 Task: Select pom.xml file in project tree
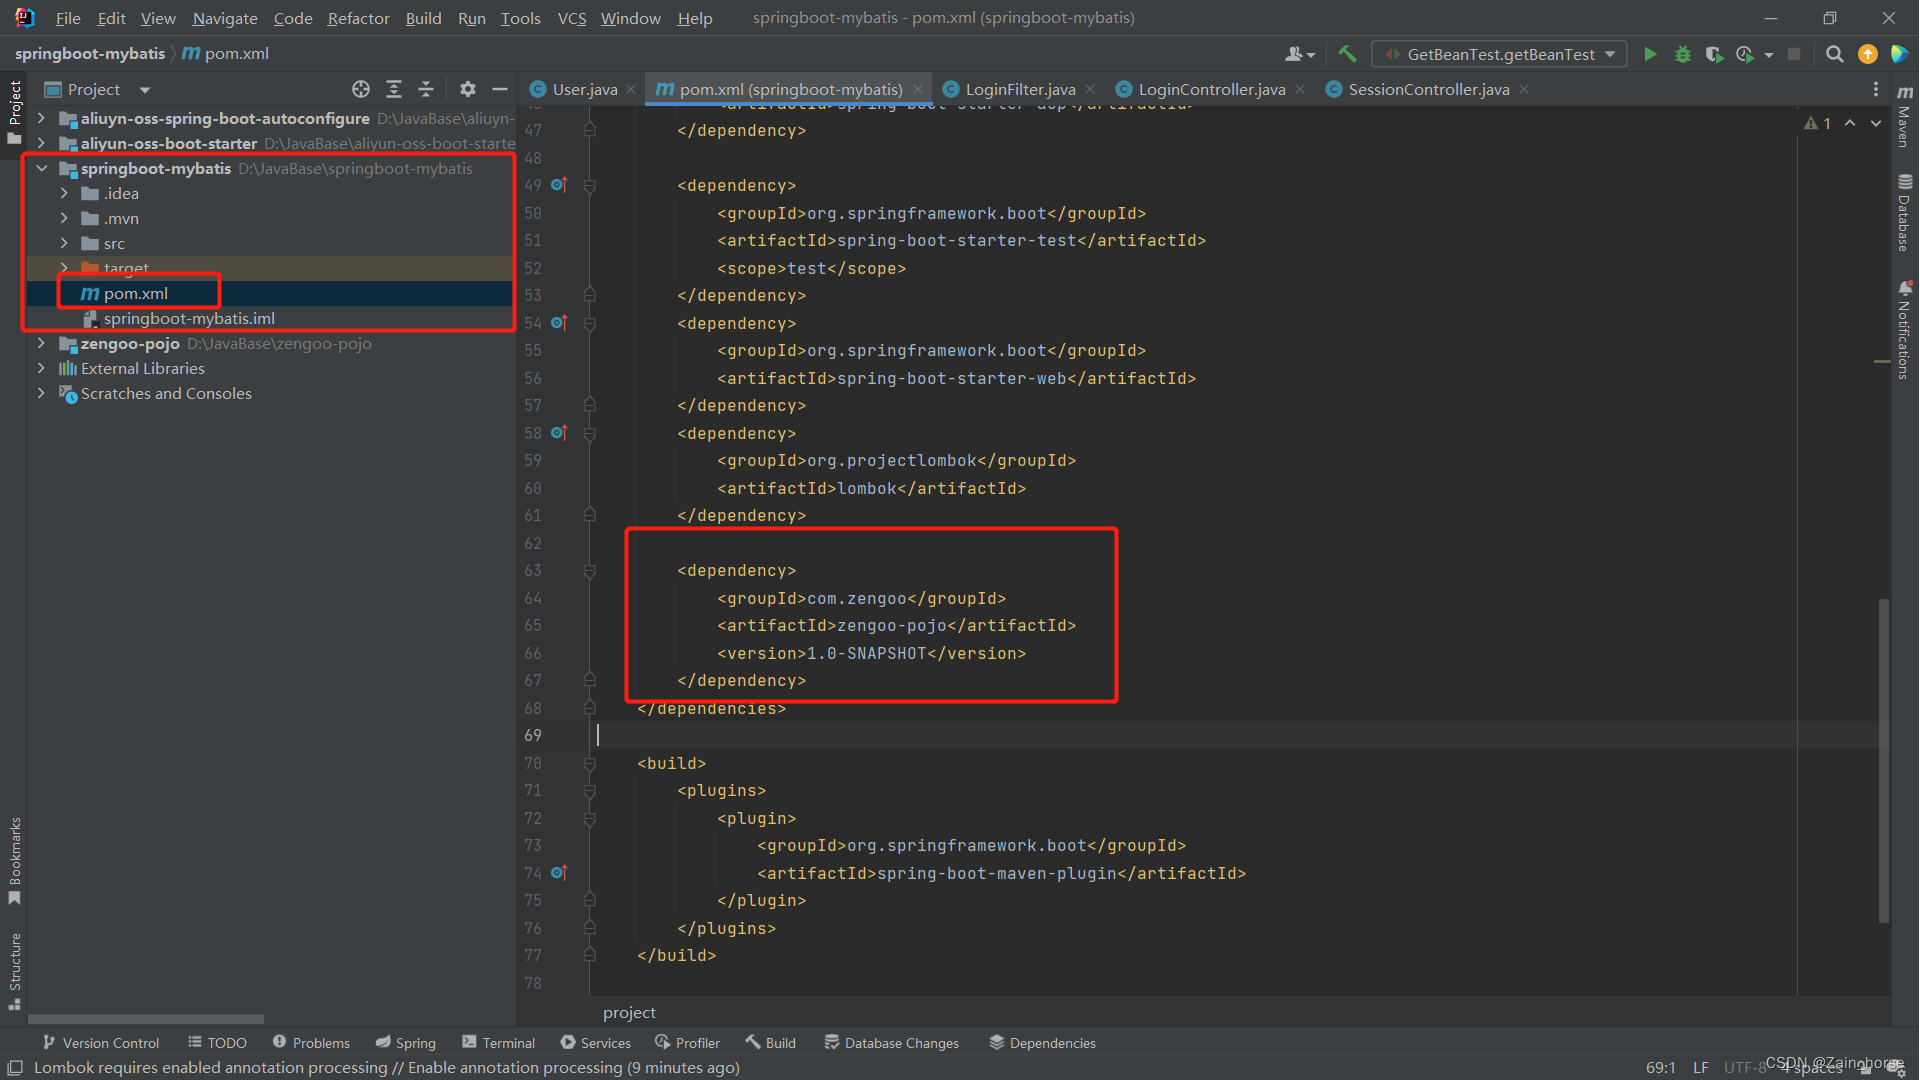[x=136, y=293]
